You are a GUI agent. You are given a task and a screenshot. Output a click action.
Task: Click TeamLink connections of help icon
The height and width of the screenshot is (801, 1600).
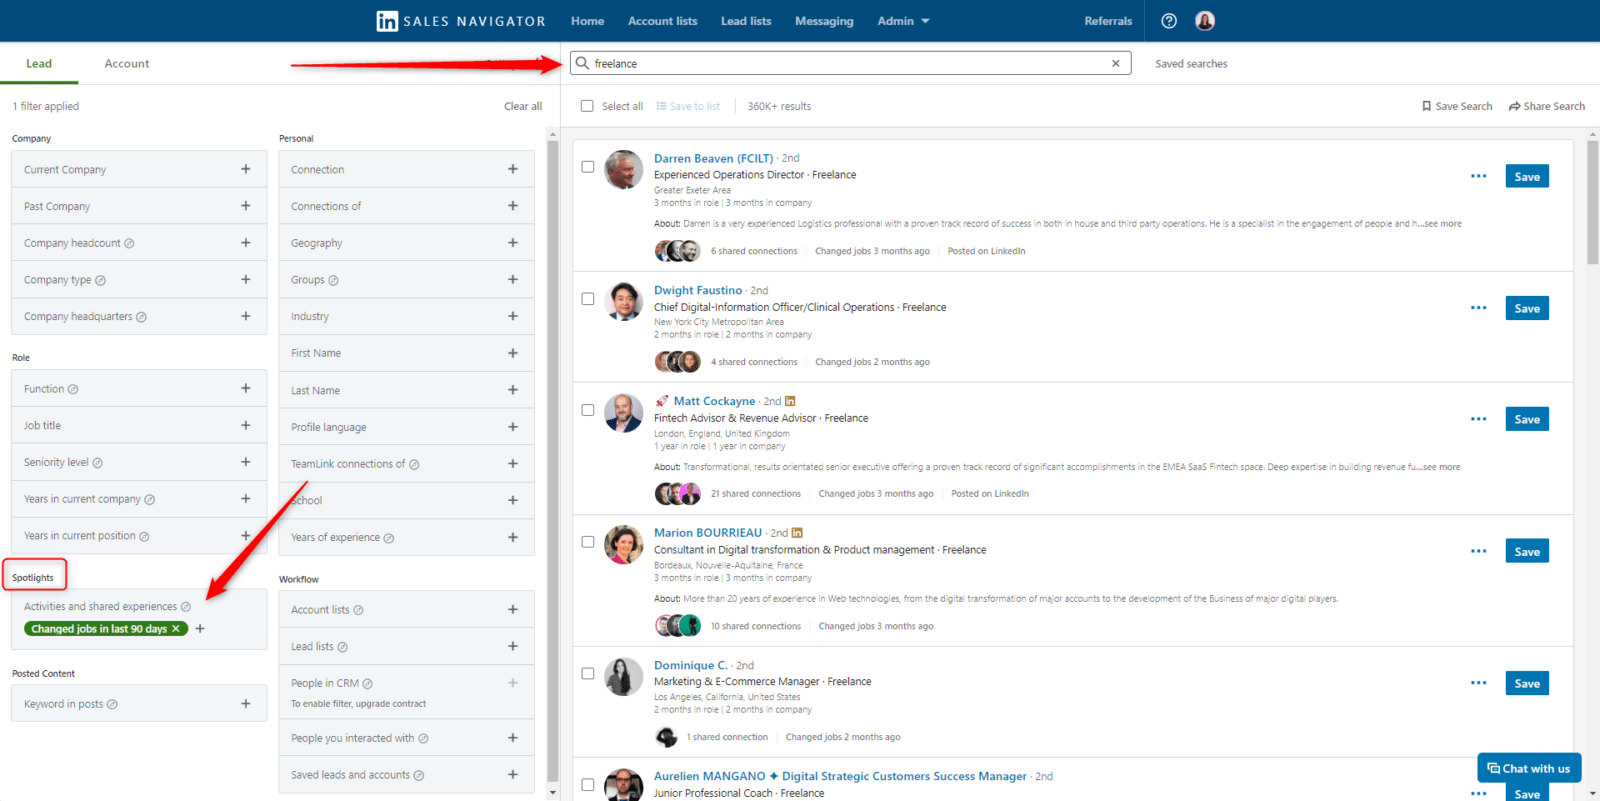414,464
